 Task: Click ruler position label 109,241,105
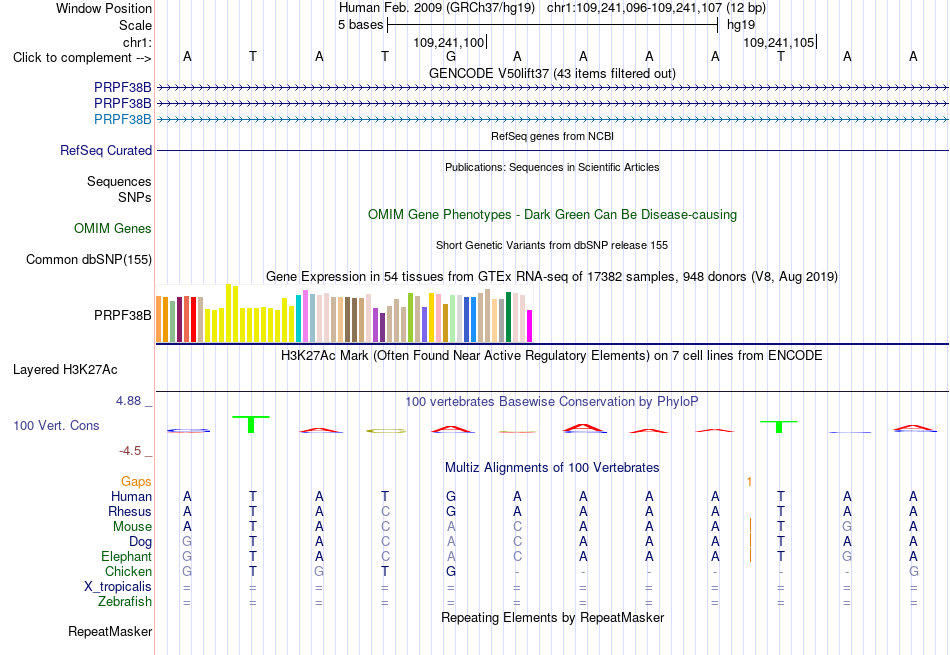[x=779, y=42]
